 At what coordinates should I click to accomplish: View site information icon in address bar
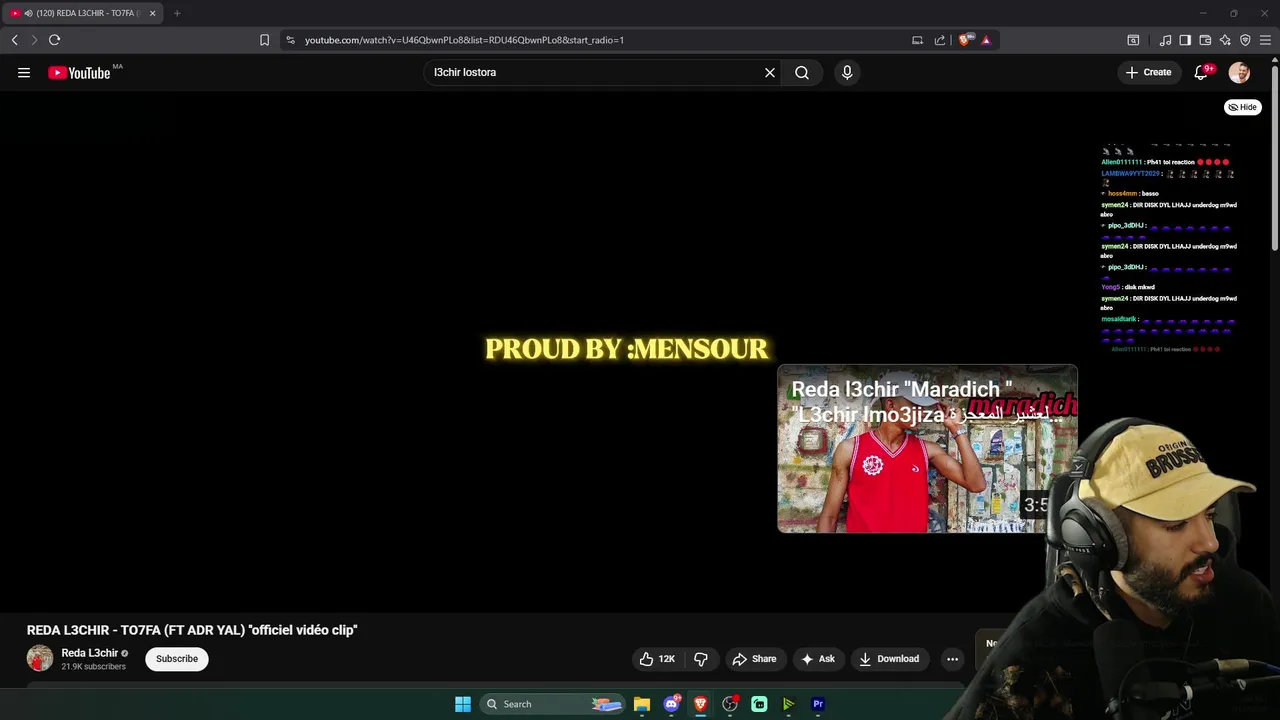pos(290,40)
